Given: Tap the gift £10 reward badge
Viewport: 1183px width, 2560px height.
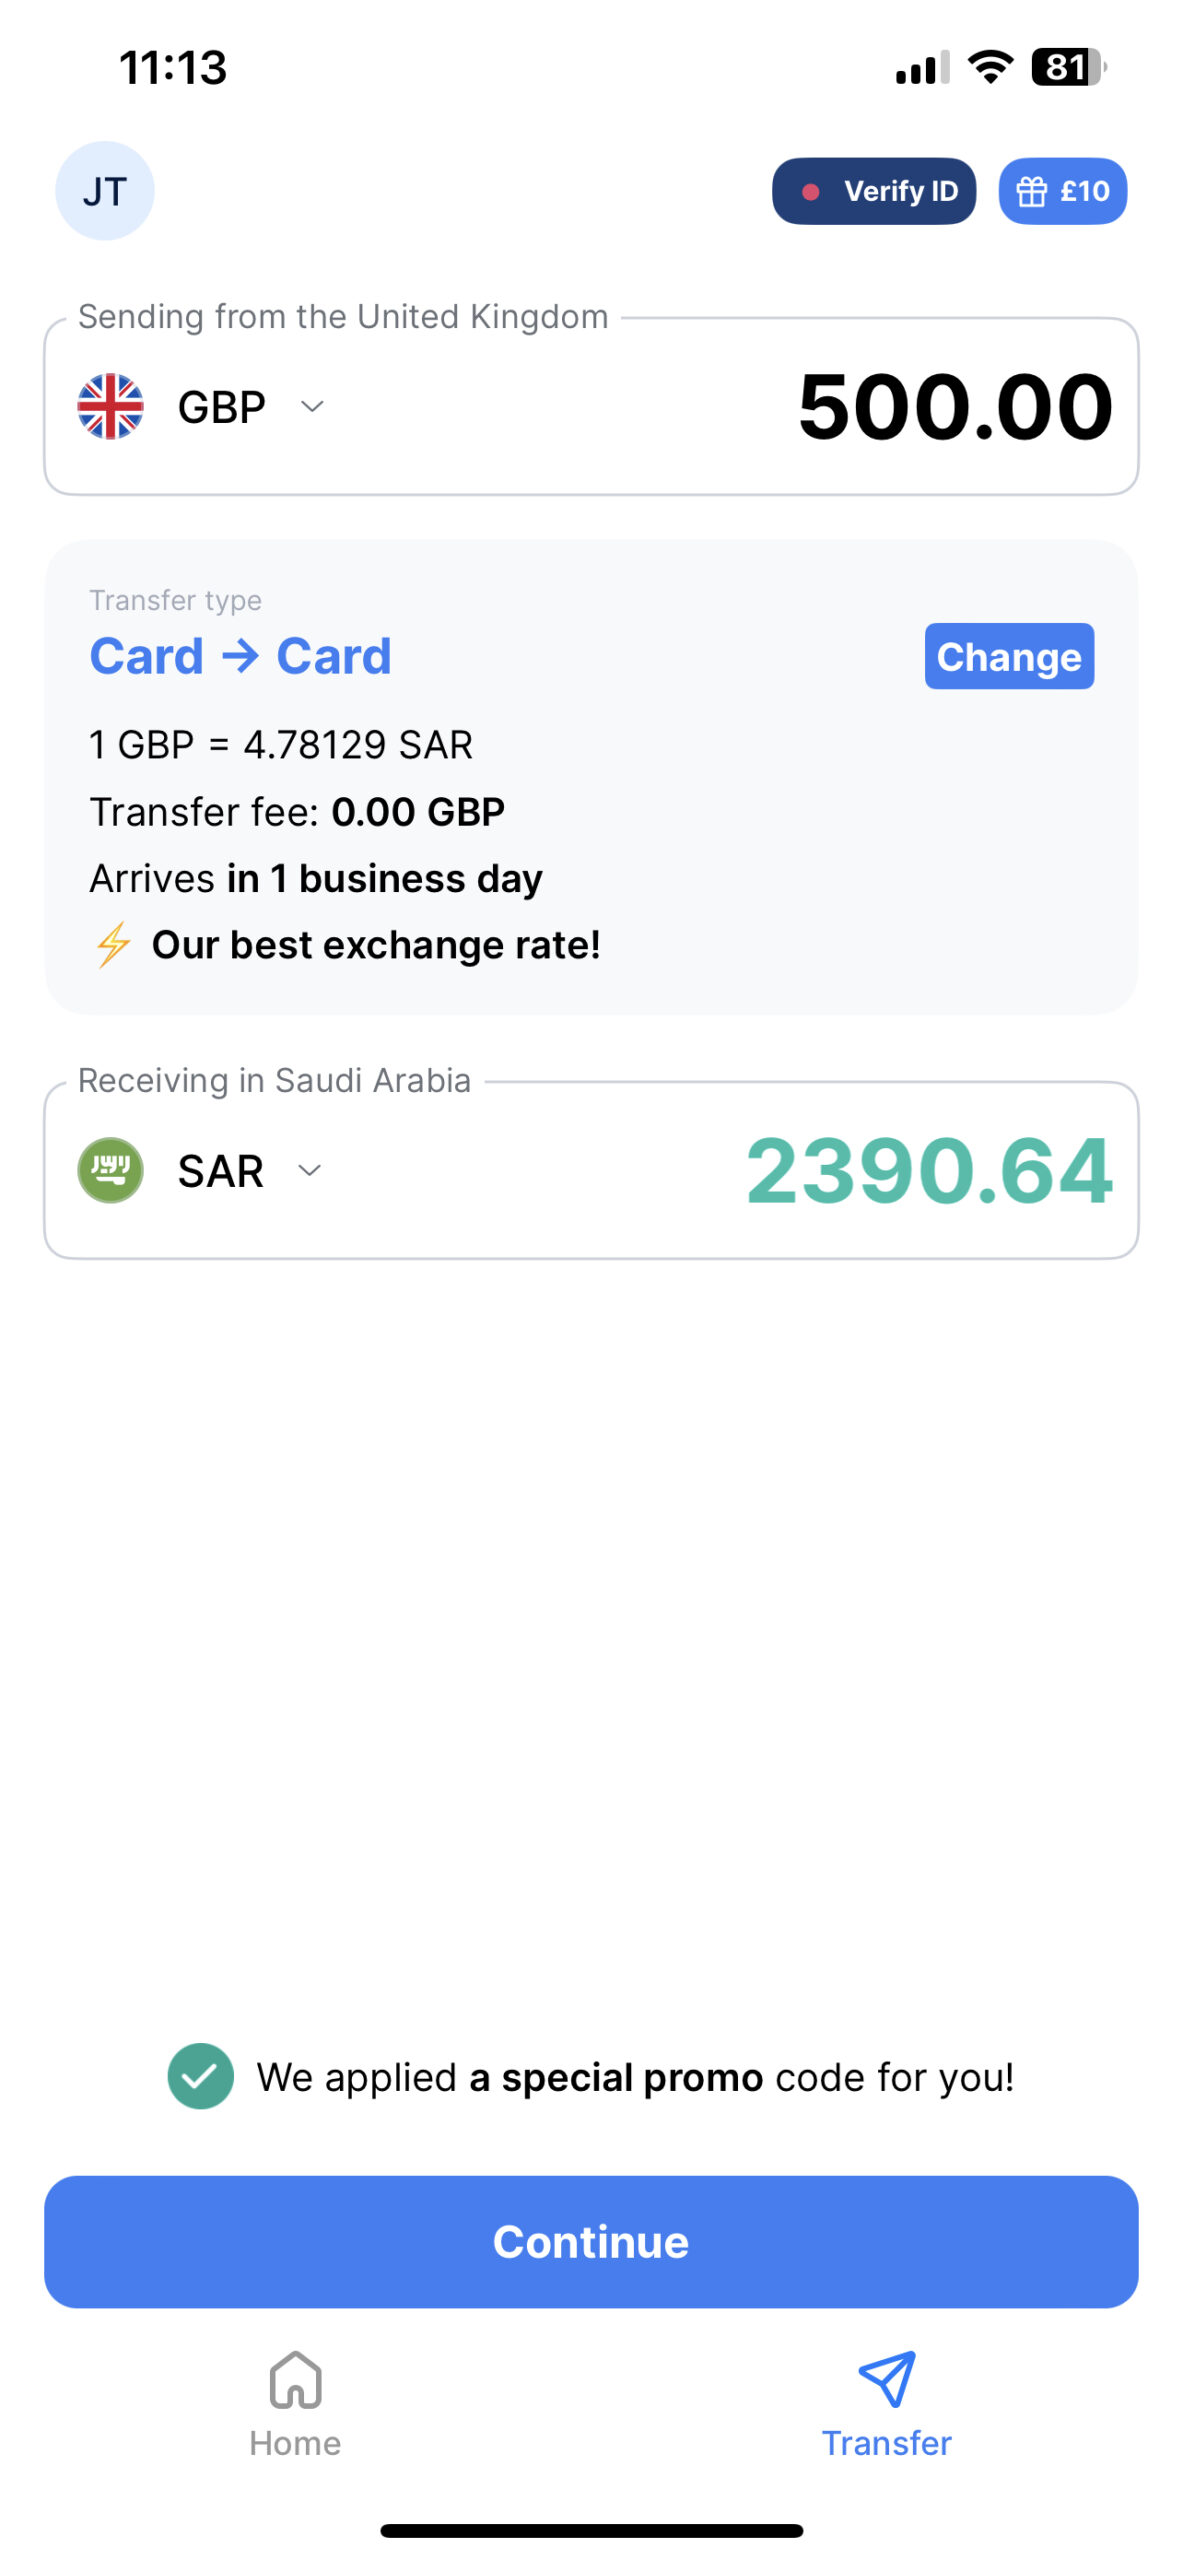Looking at the screenshot, I should (x=1061, y=191).
